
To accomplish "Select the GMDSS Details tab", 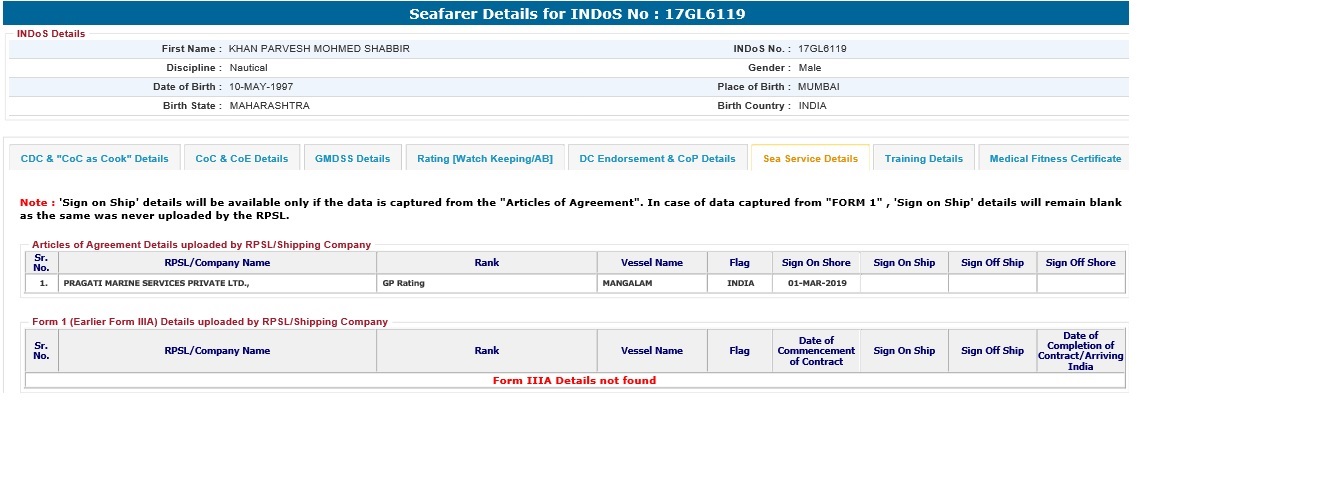I will (352, 159).
